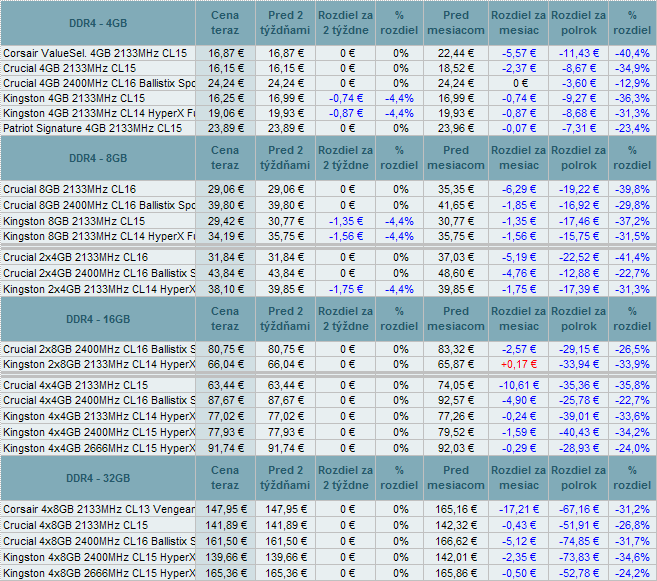
Task: Select Crucial 4GB 2400MHz CL16 Ballistix row name
Action: [99, 83]
